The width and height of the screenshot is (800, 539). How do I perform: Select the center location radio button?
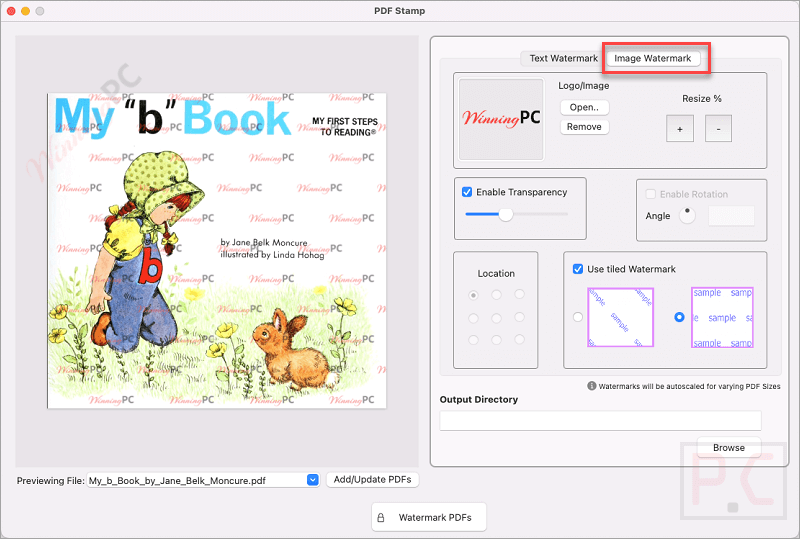pyautogui.click(x=496, y=318)
